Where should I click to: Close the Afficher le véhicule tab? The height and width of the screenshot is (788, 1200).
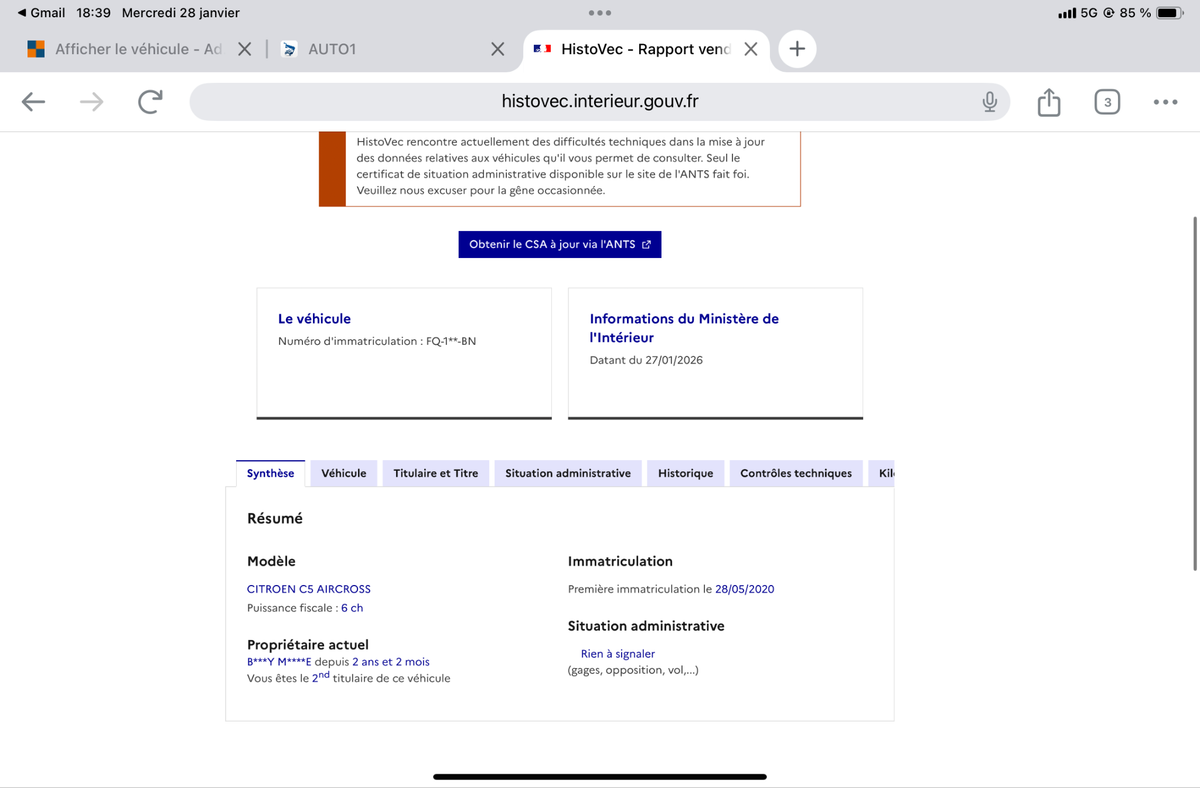(244, 49)
